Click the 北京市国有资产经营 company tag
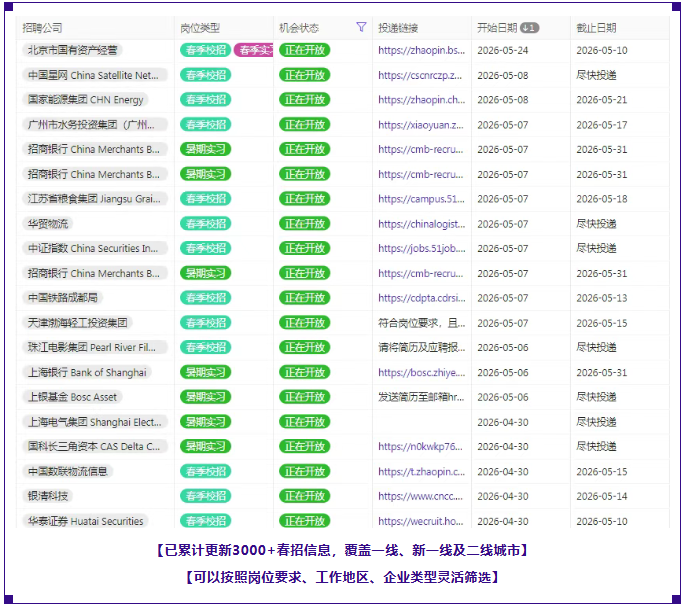The image size is (685, 607). coord(73,50)
